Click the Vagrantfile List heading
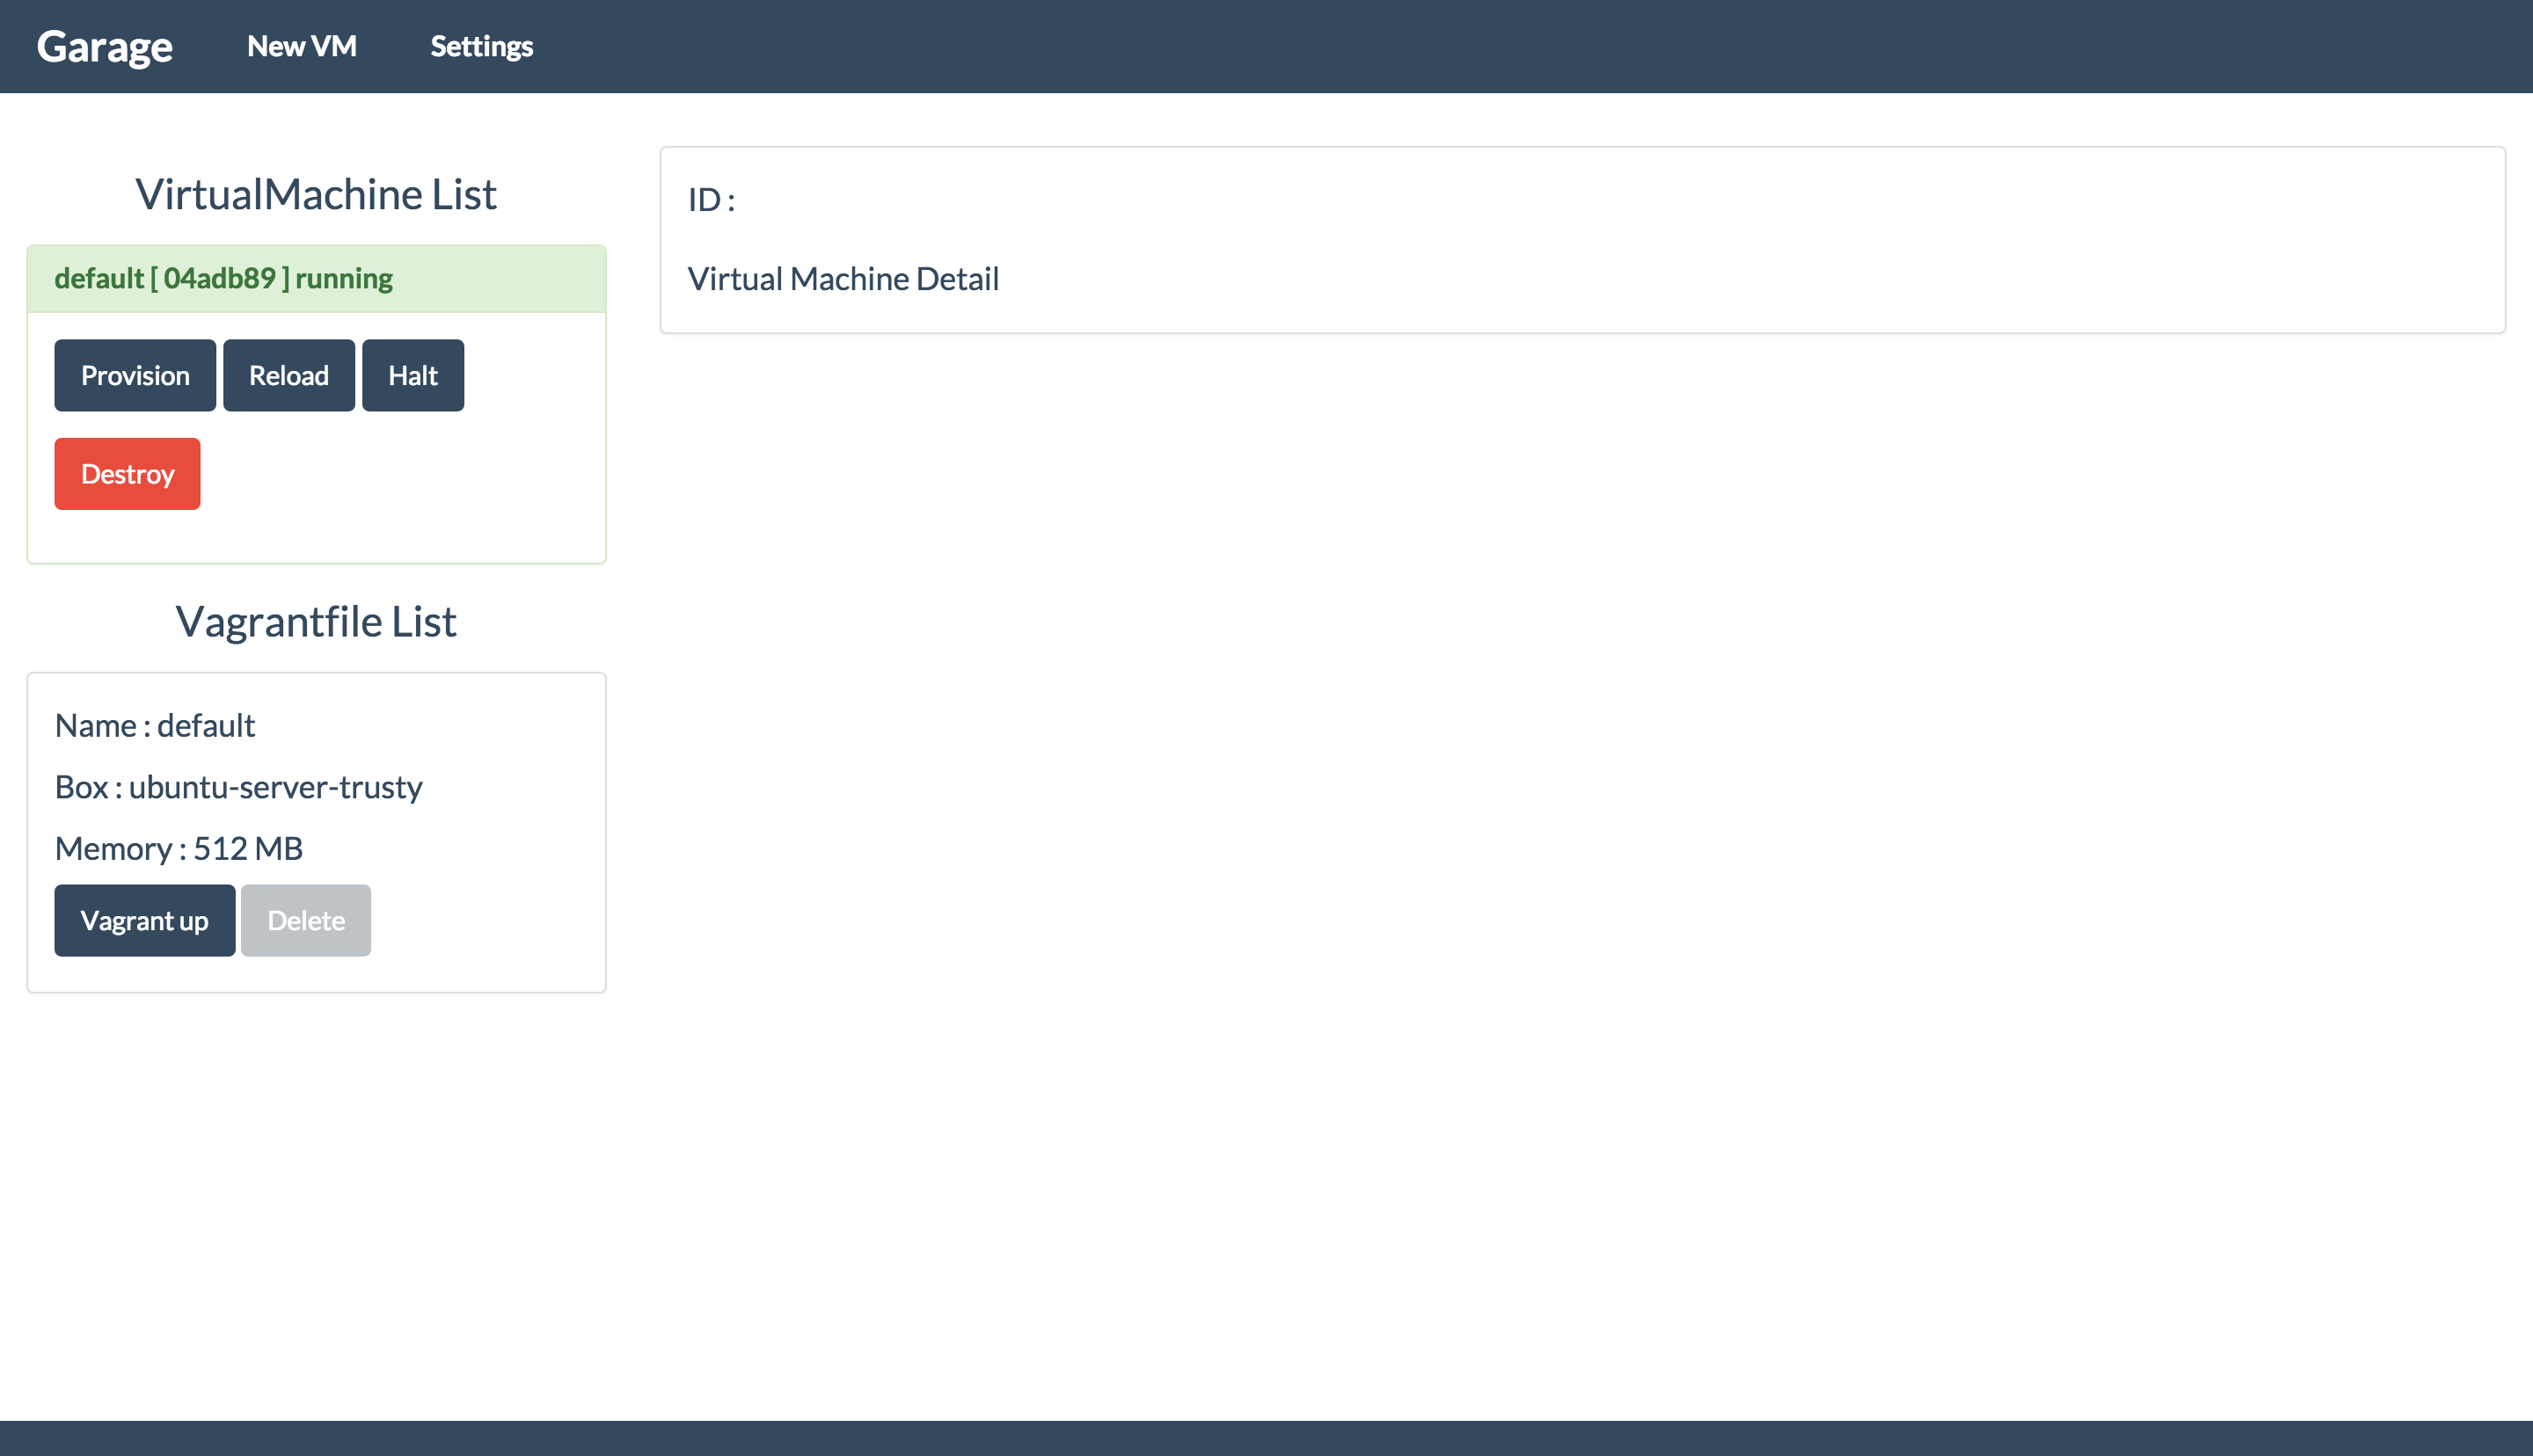 [x=316, y=621]
